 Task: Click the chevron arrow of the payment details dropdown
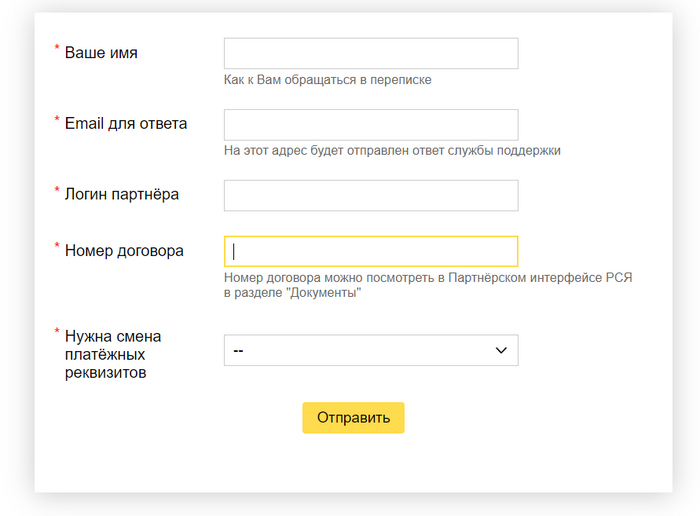tap(502, 351)
